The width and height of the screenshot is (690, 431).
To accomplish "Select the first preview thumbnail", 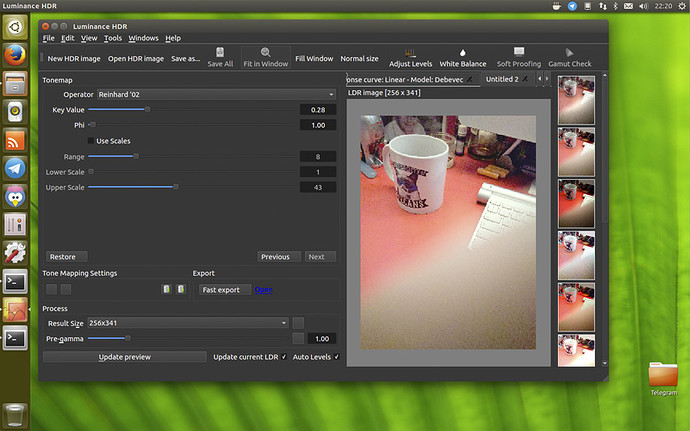I will click(576, 100).
